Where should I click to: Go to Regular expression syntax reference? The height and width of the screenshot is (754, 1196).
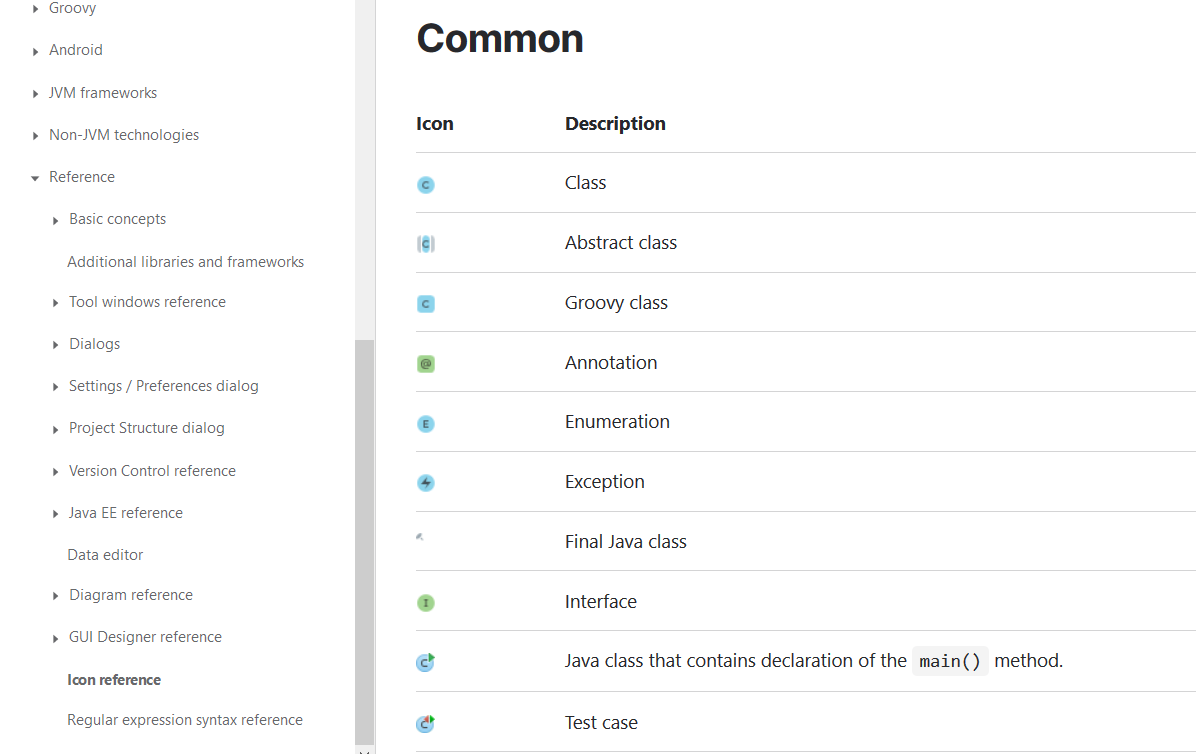point(184,720)
